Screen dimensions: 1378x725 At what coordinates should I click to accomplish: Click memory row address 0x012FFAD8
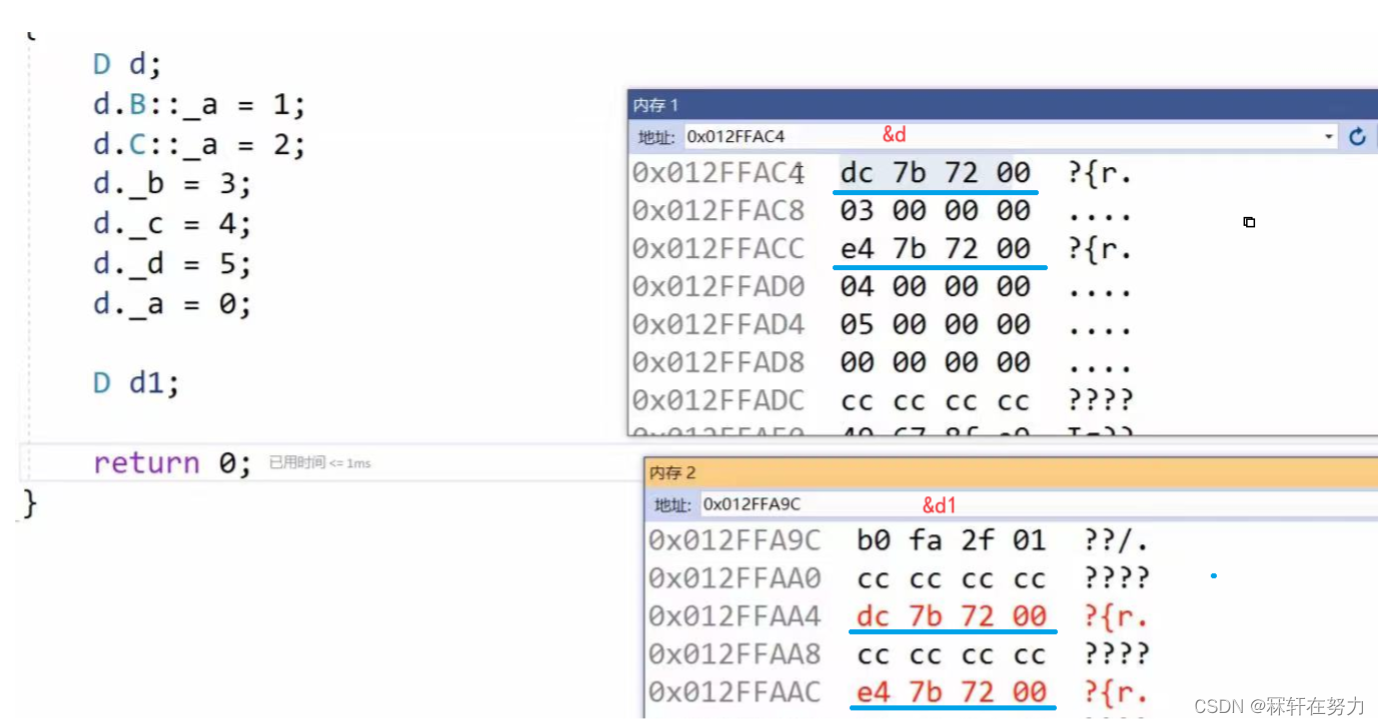pyautogui.click(x=717, y=363)
